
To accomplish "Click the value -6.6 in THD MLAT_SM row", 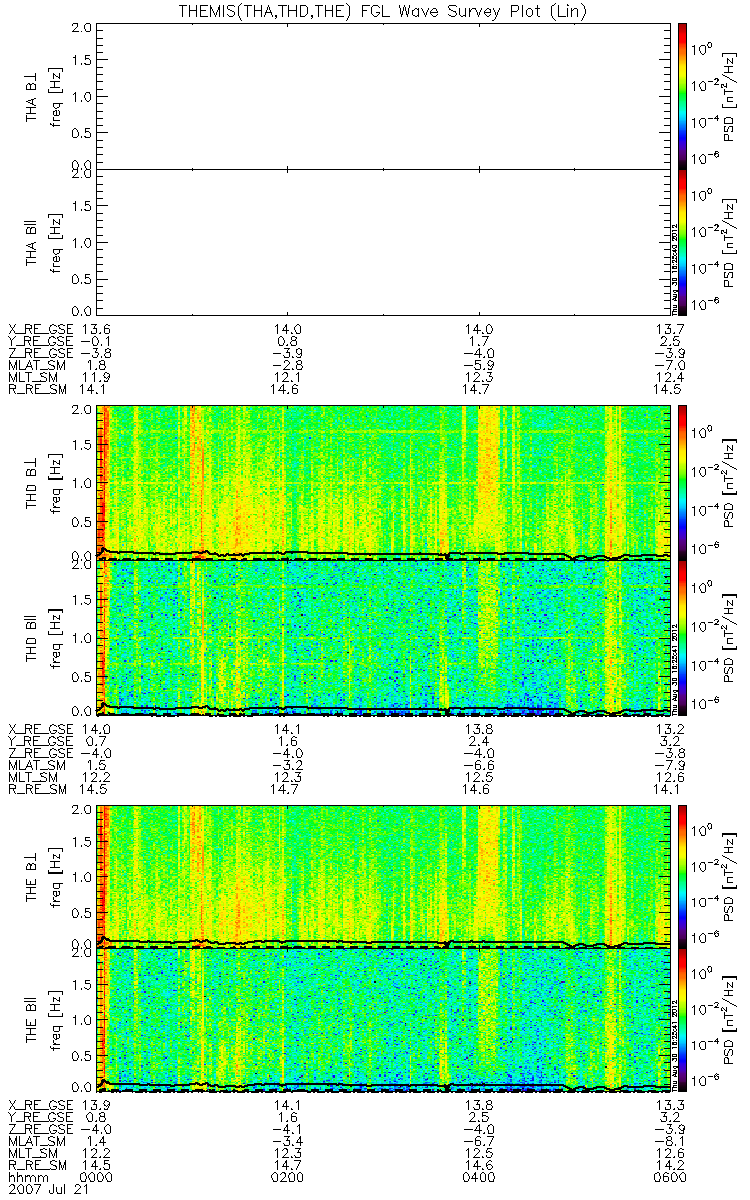I will tap(479, 765).
